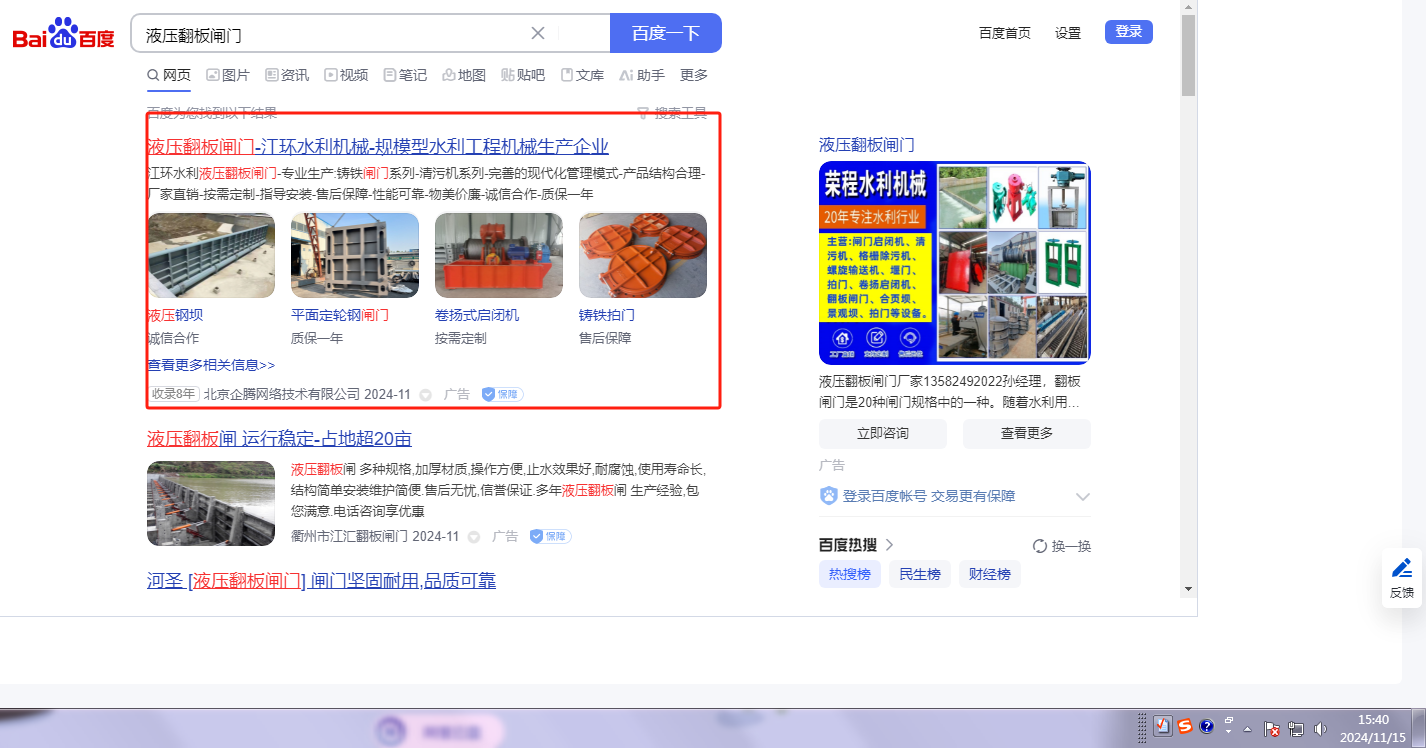Click the blue help question-mark tray icon
The height and width of the screenshot is (748, 1426).
(x=1207, y=727)
